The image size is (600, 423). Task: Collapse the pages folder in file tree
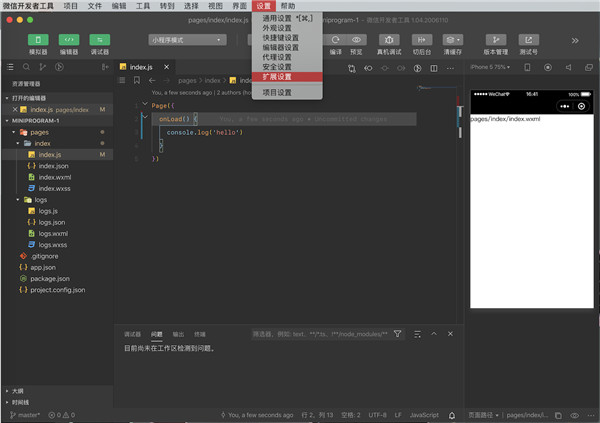tap(39, 131)
